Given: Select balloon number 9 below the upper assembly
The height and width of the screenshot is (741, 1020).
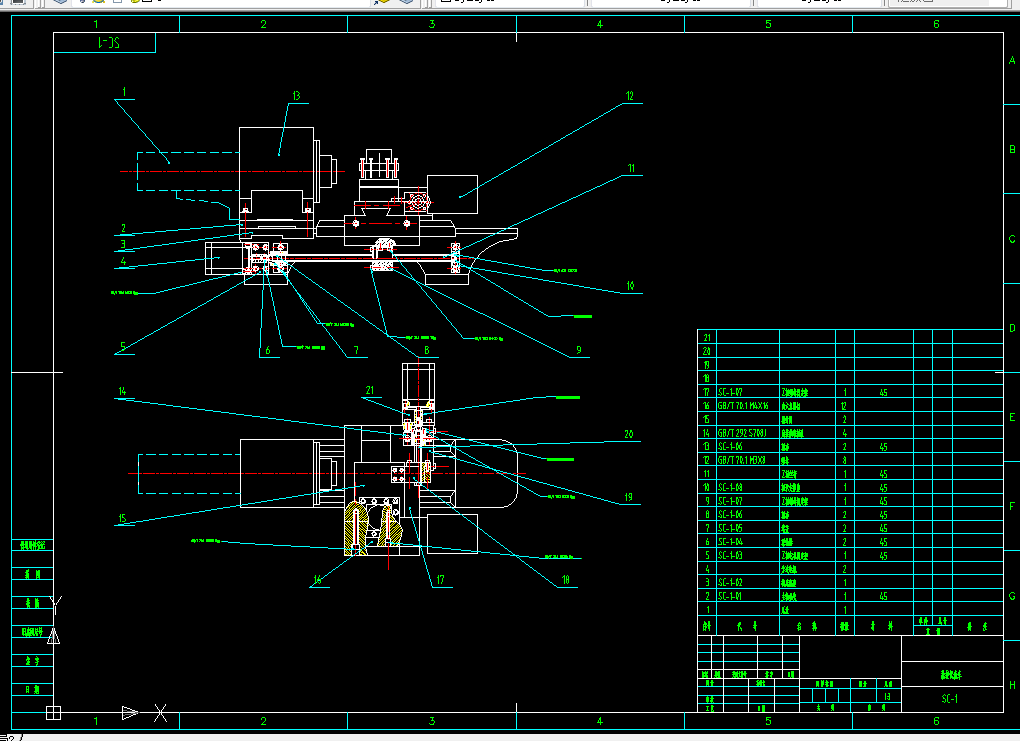Looking at the screenshot, I should point(578,350).
